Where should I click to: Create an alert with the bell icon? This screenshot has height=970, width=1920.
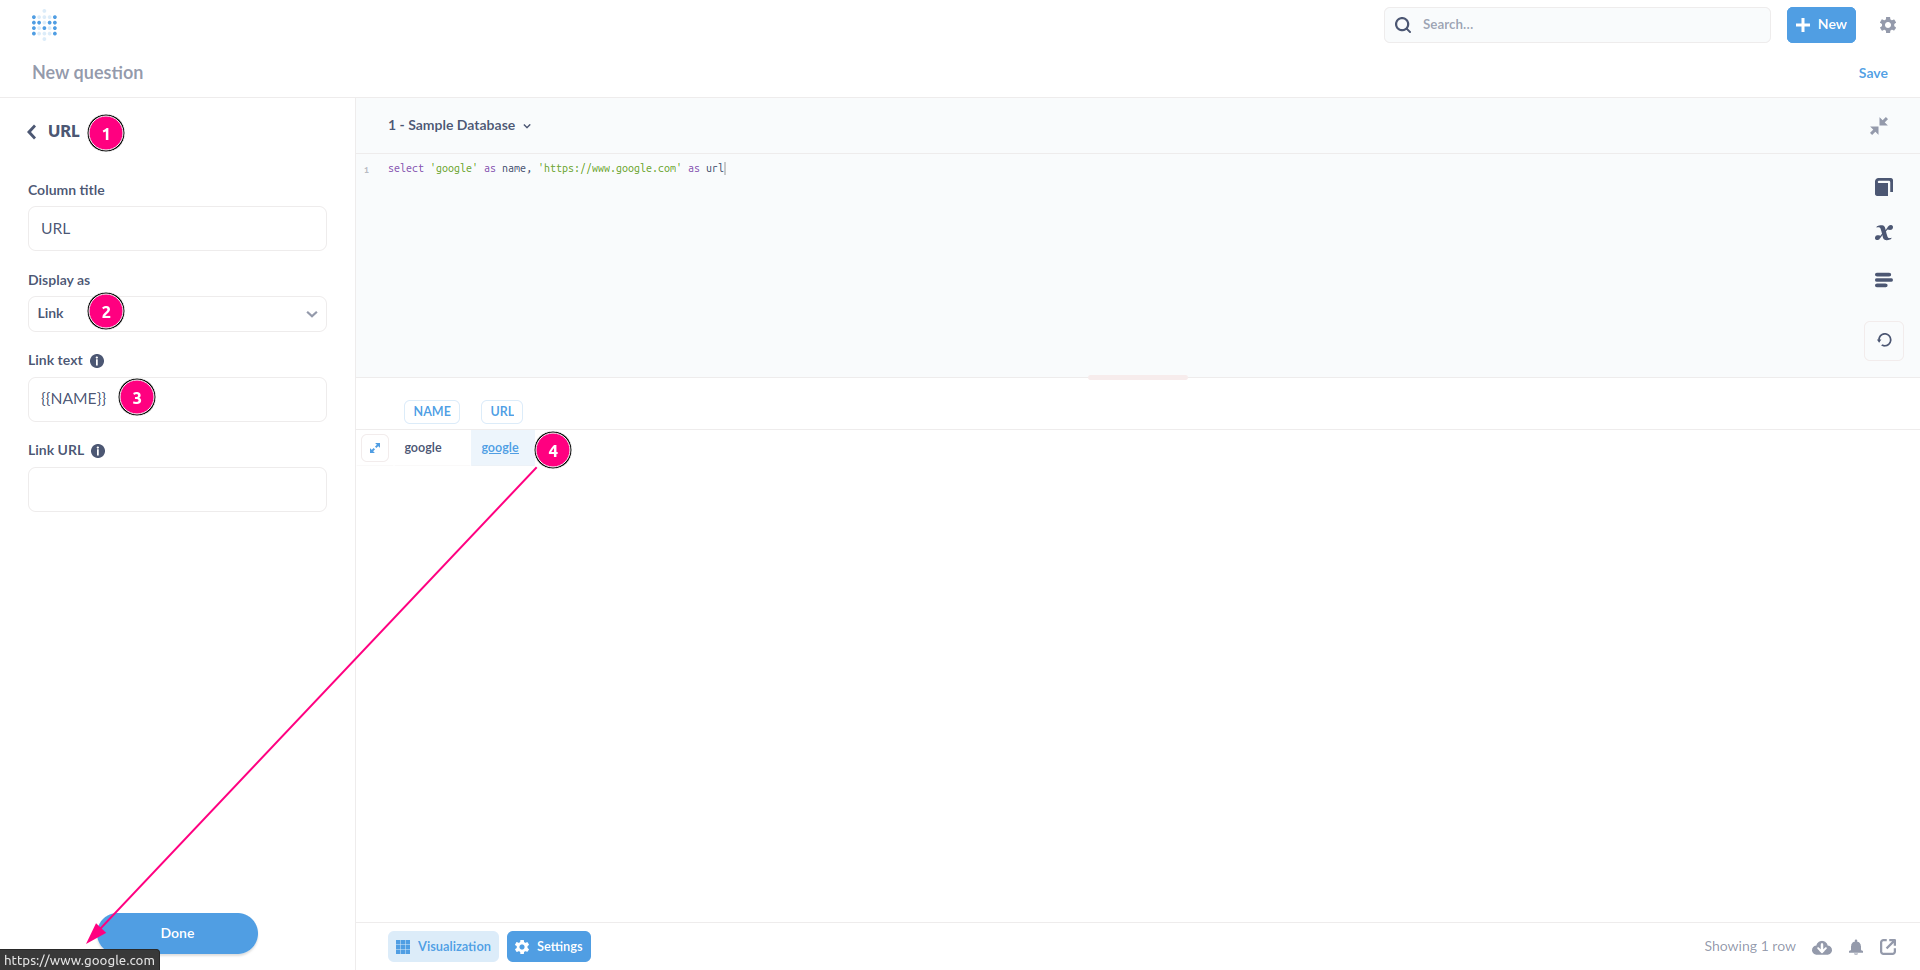[1856, 947]
